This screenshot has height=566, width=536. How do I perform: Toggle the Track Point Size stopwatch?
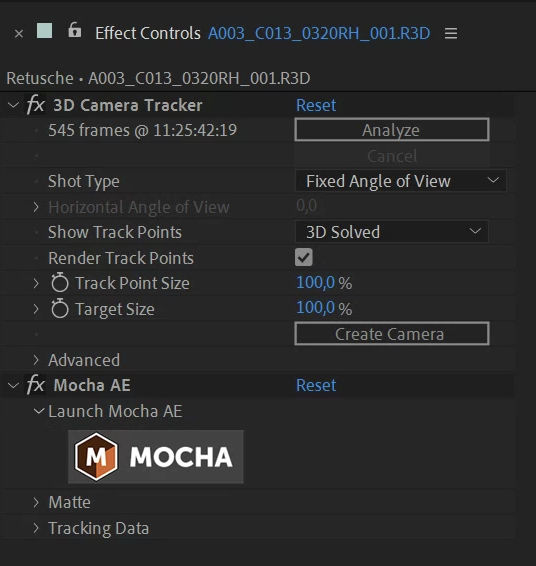[60, 282]
